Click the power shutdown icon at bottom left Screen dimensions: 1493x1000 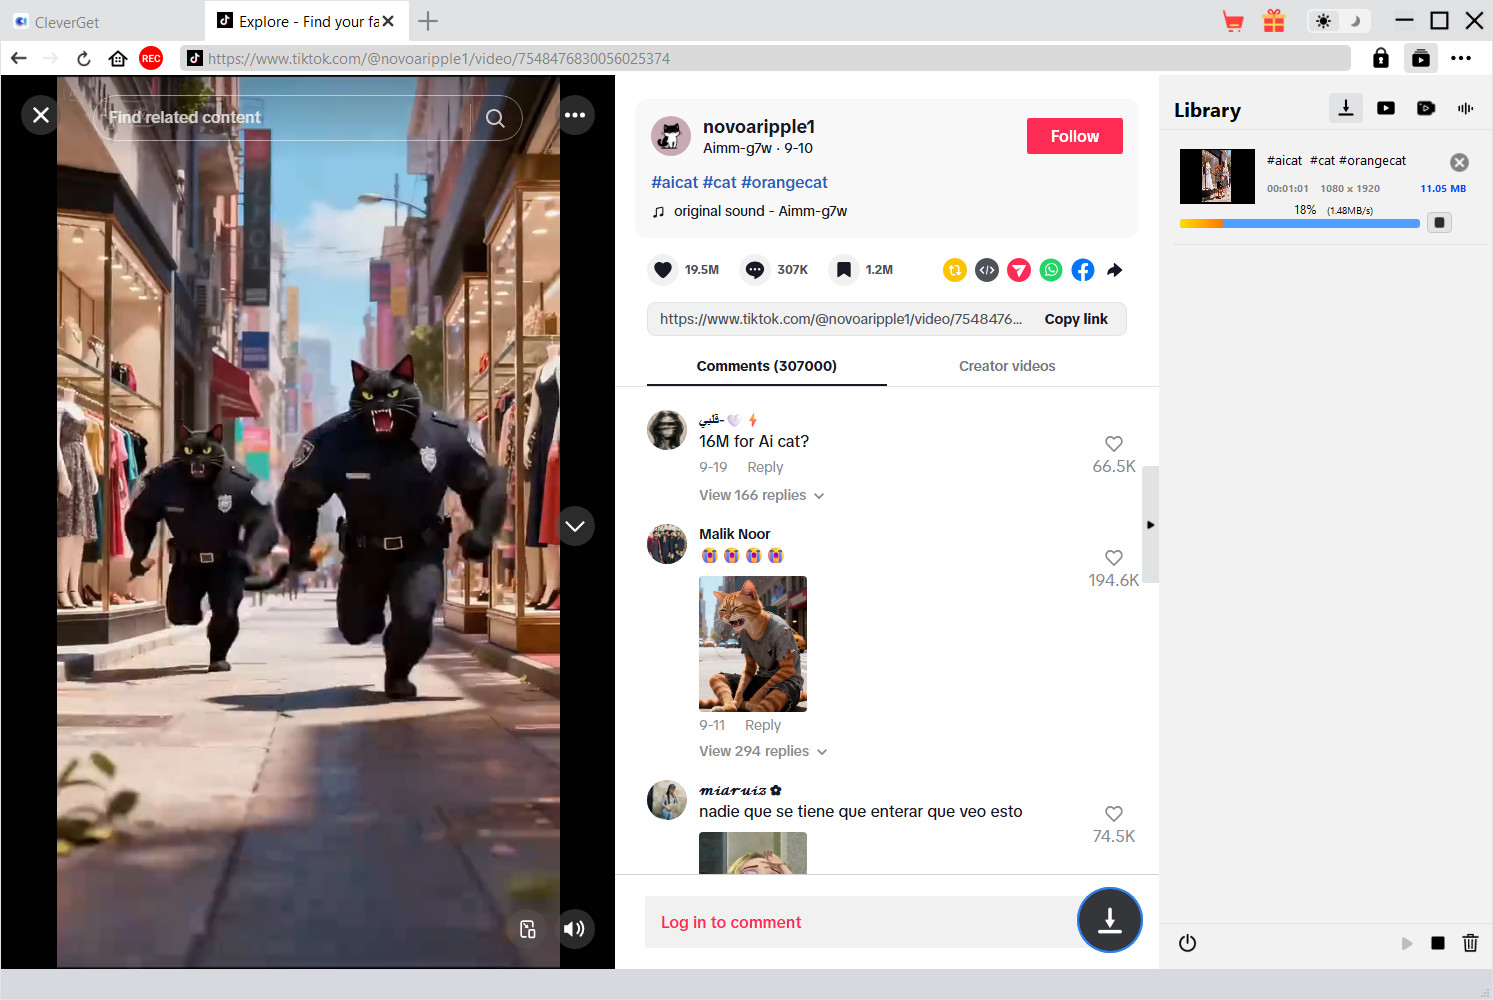coord(1187,942)
